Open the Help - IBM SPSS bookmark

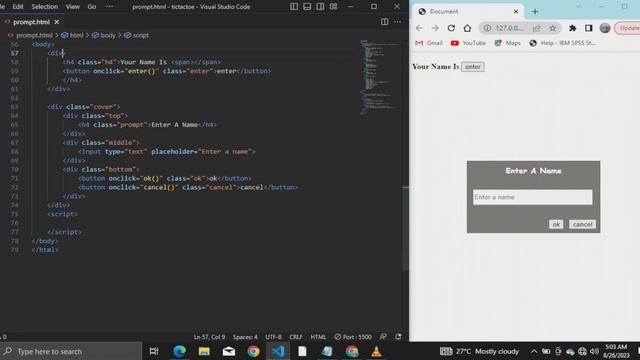click(x=562, y=43)
